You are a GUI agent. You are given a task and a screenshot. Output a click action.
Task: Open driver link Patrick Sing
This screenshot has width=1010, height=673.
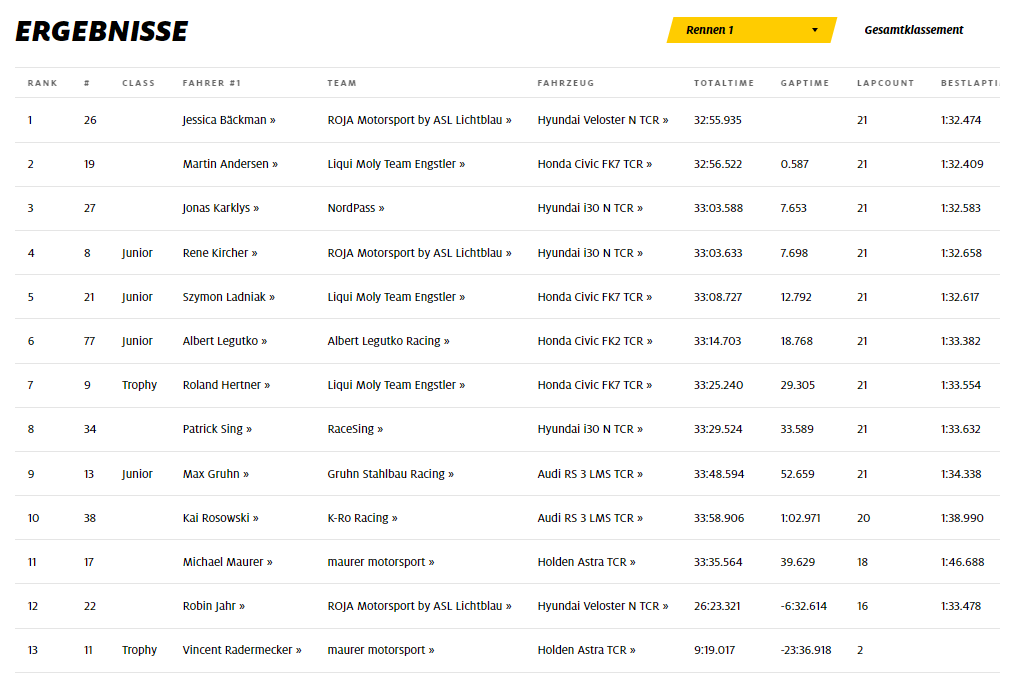pyautogui.click(x=217, y=429)
